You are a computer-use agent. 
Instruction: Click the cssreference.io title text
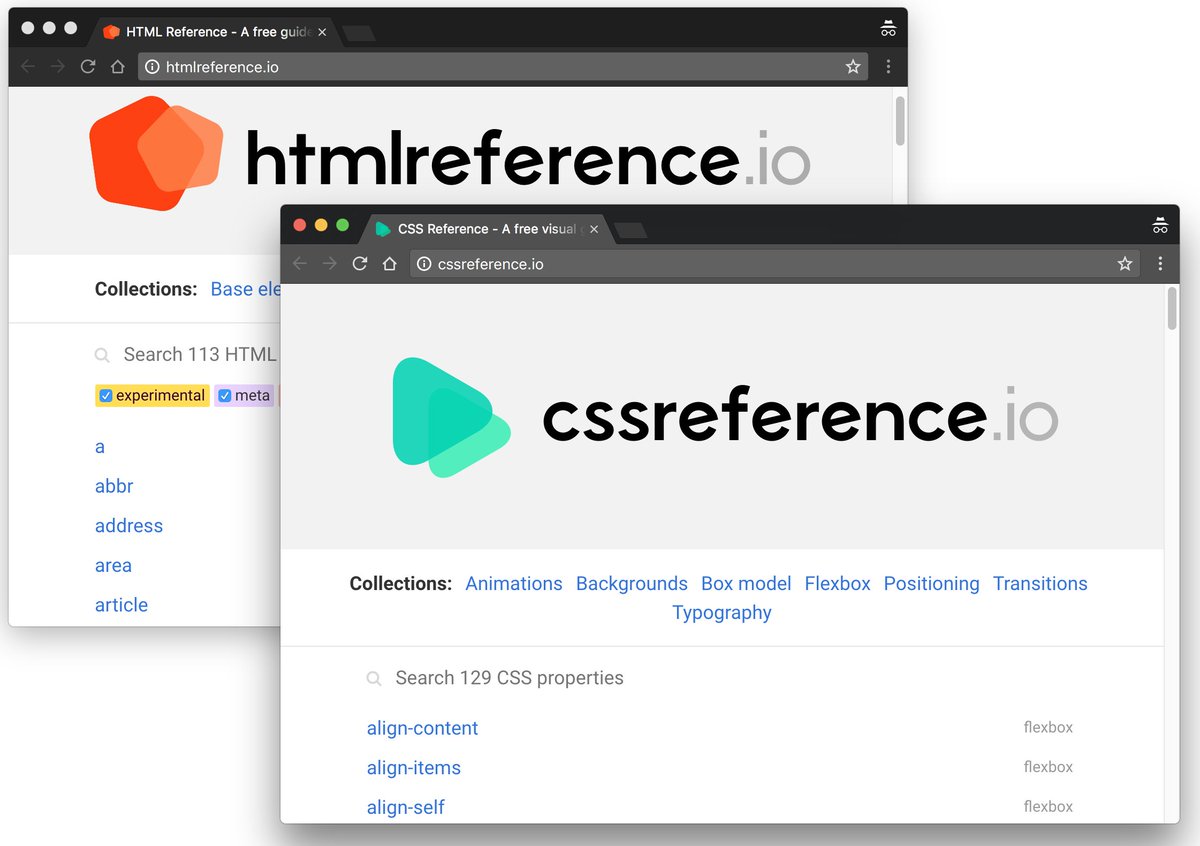click(800, 417)
